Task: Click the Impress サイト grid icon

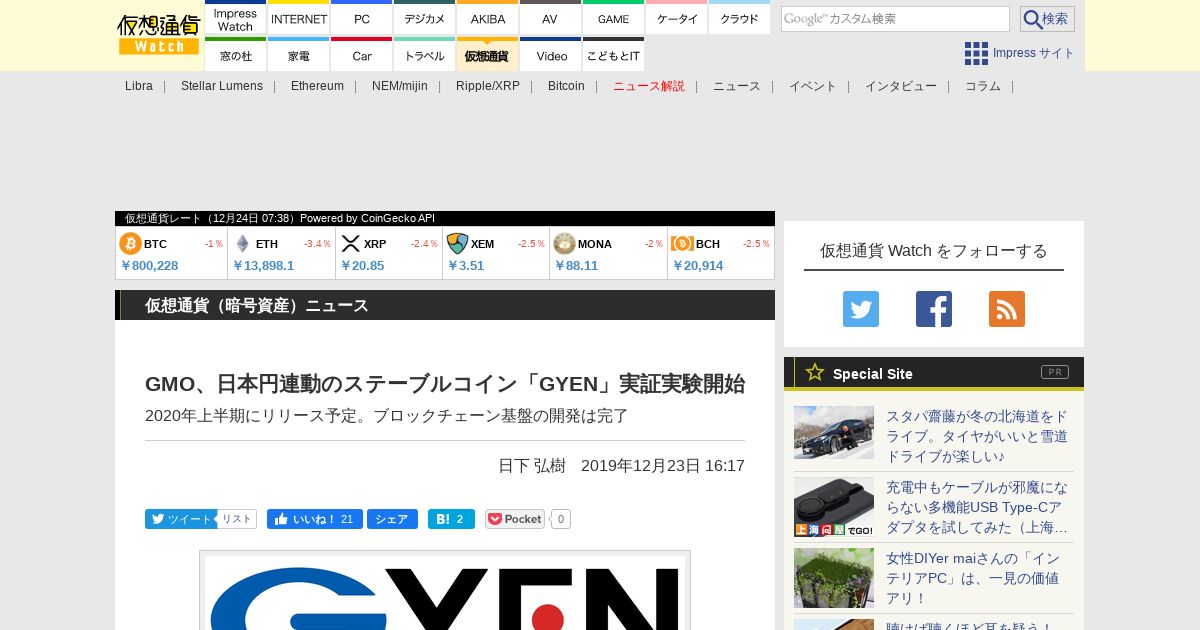Action: tap(976, 53)
